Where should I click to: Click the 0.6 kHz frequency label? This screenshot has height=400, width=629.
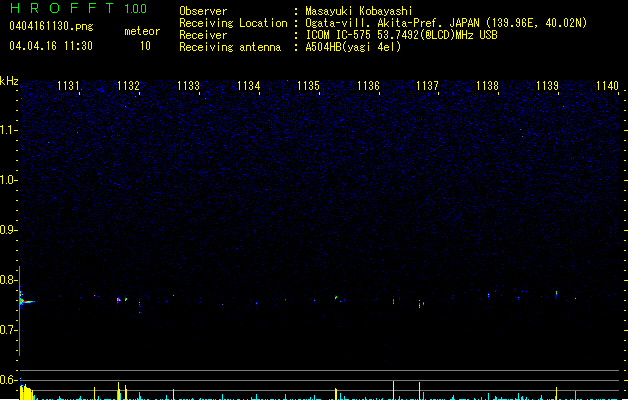point(8,380)
